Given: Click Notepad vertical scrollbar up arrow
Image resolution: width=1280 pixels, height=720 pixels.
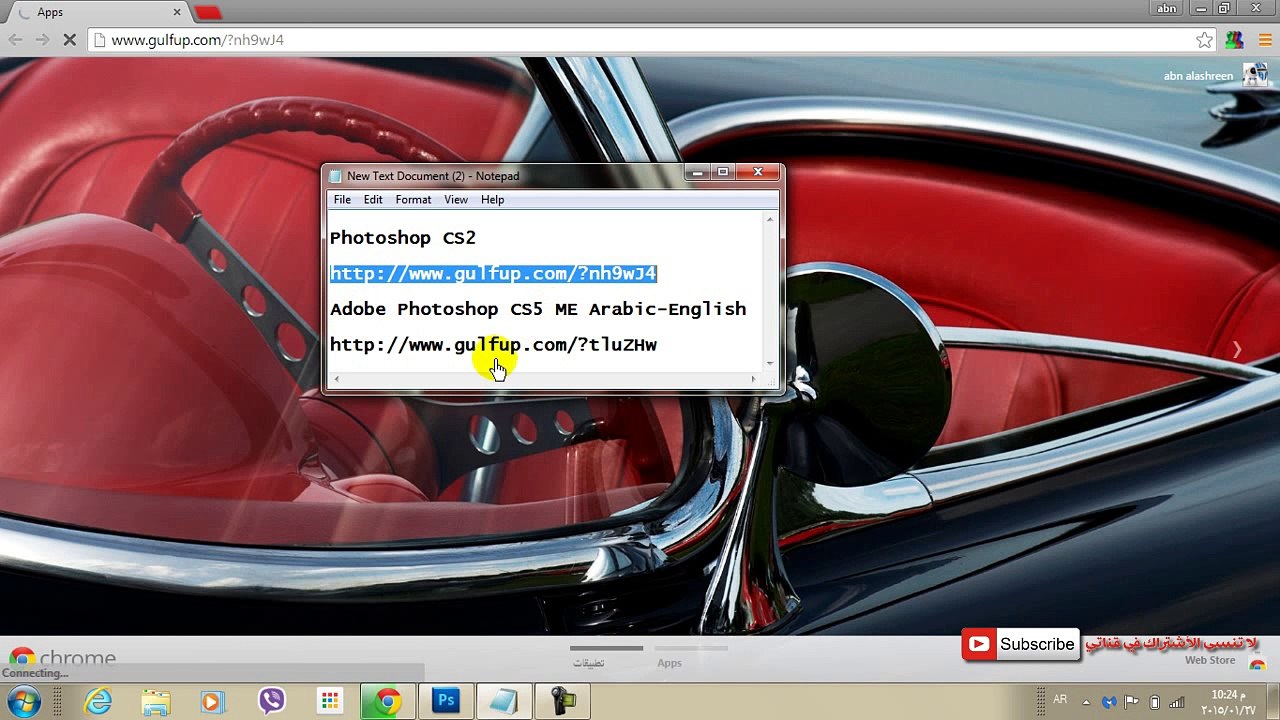Looking at the screenshot, I should [771, 219].
